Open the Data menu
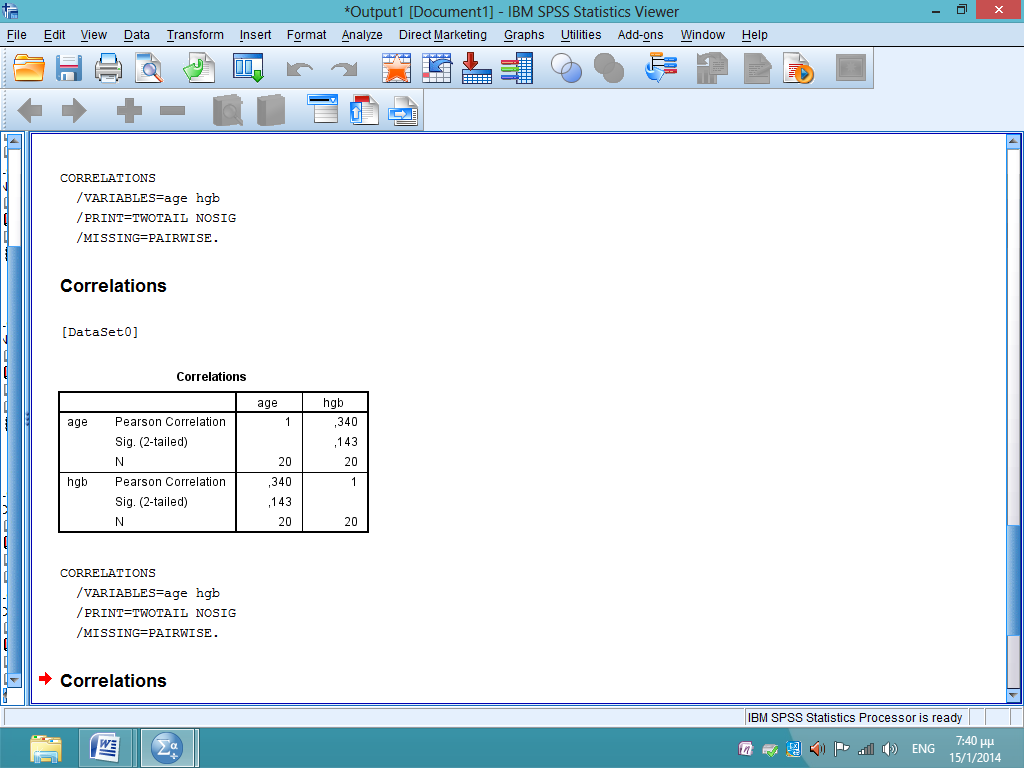The image size is (1024, 768). [136, 35]
